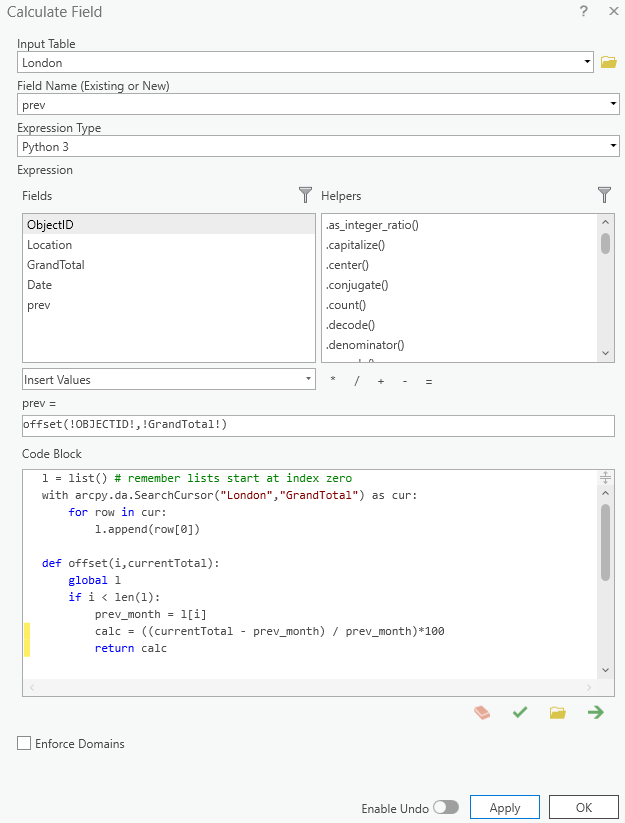Verify expression with green checkmark
The width and height of the screenshot is (625, 823).
(x=520, y=712)
